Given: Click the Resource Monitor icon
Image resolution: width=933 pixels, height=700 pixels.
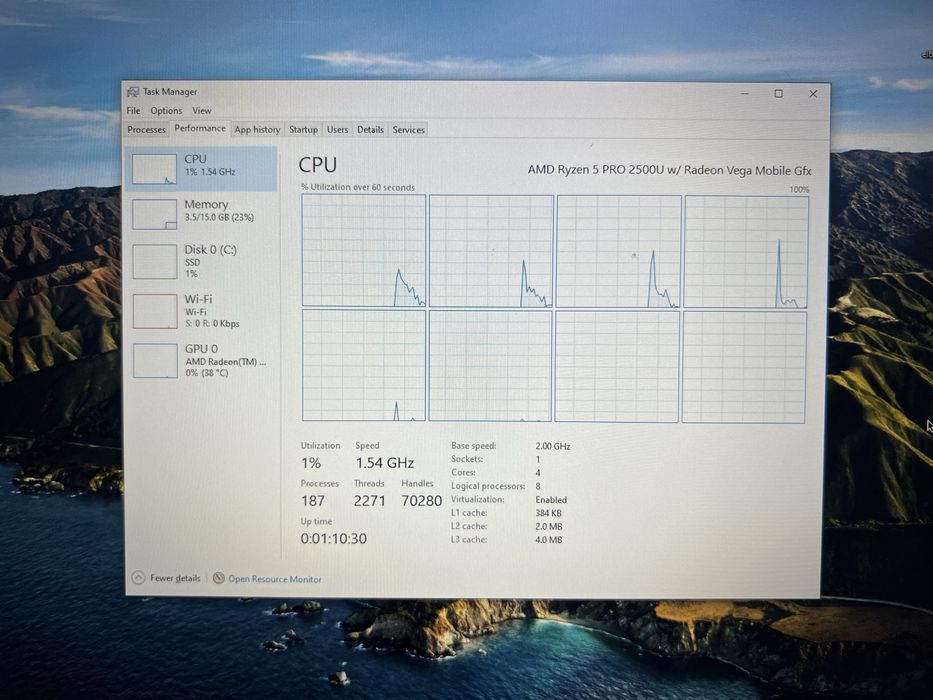Looking at the screenshot, I should click(x=218, y=578).
